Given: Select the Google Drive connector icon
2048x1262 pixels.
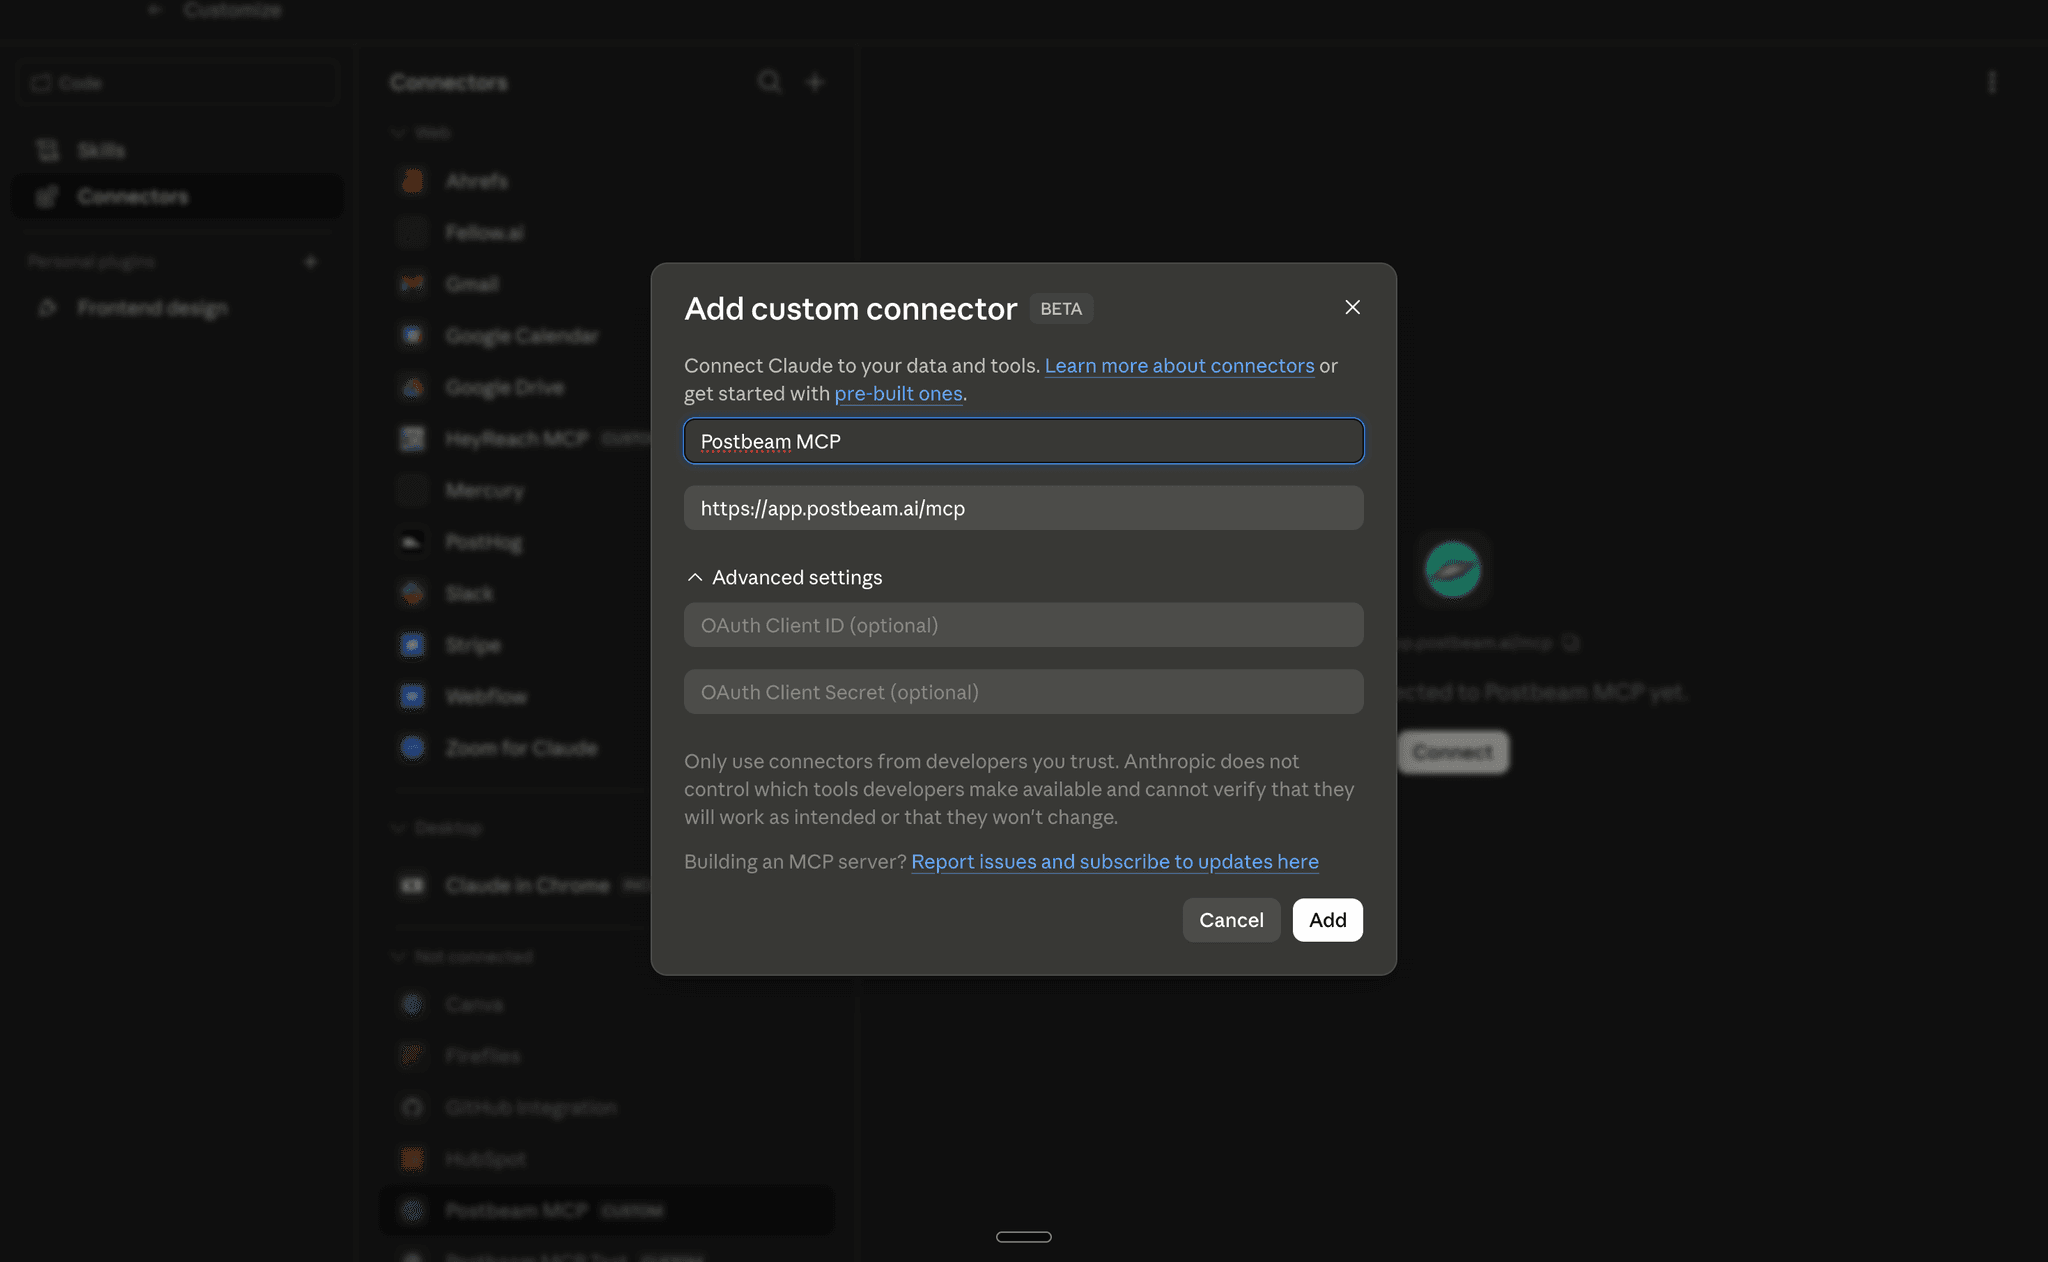Looking at the screenshot, I should [412, 387].
